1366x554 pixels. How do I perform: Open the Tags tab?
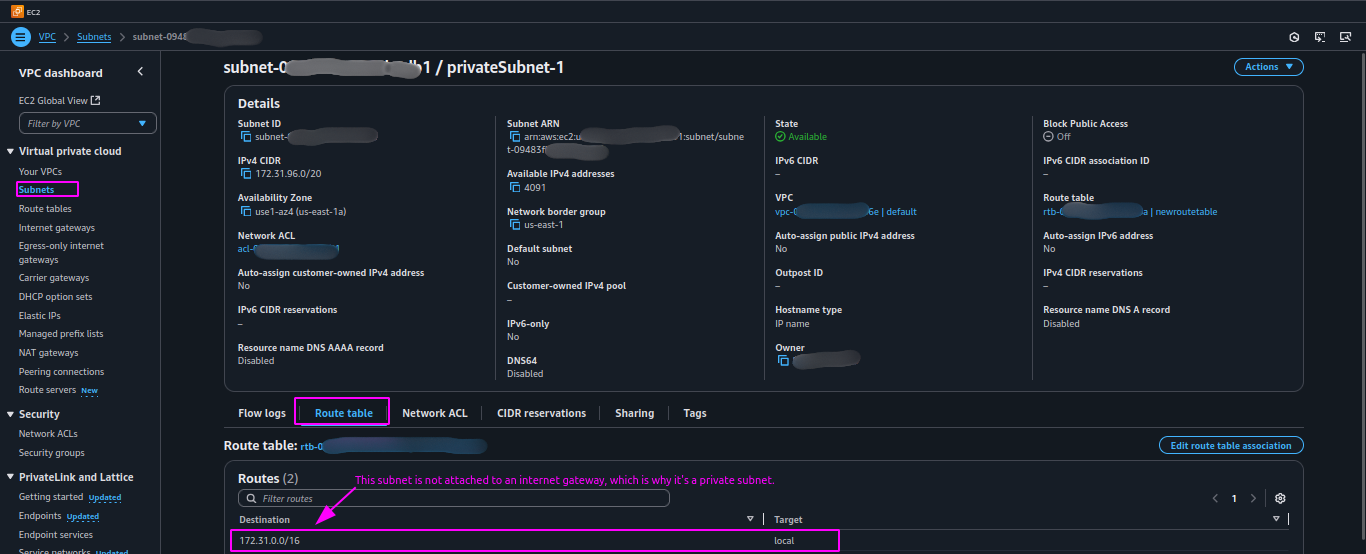[x=695, y=413]
